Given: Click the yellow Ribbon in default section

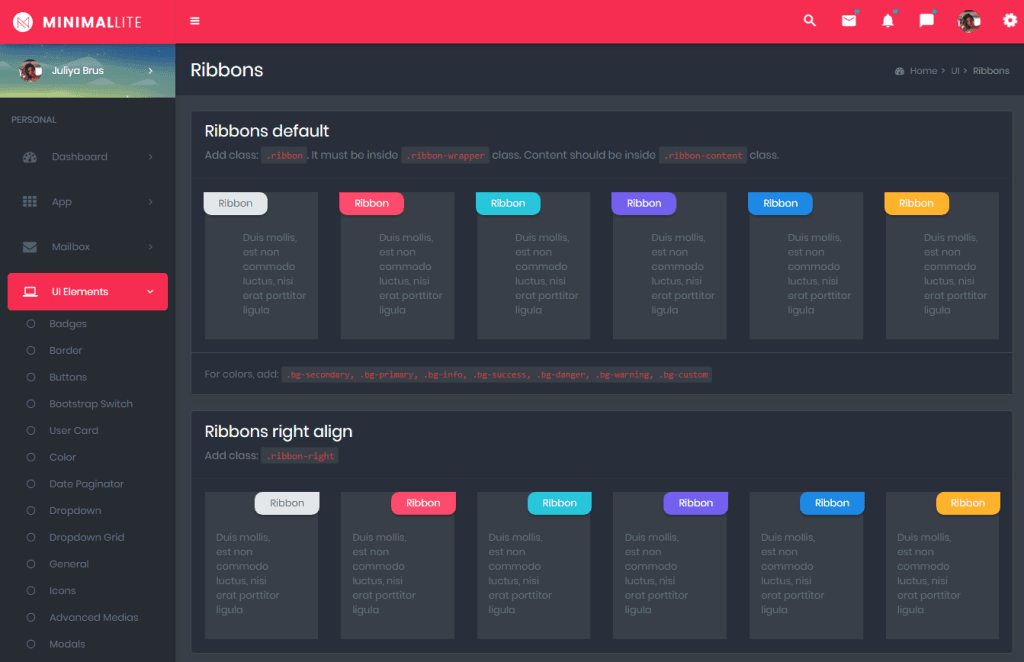Looking at the screenshot, I should tap(916, 204).
